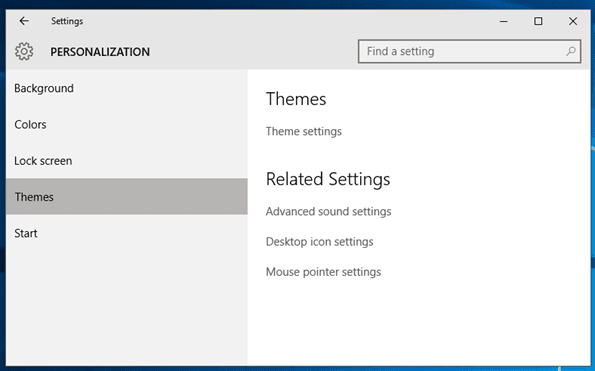
Task: Click the Related Settings heading
Action: [328, 179]
